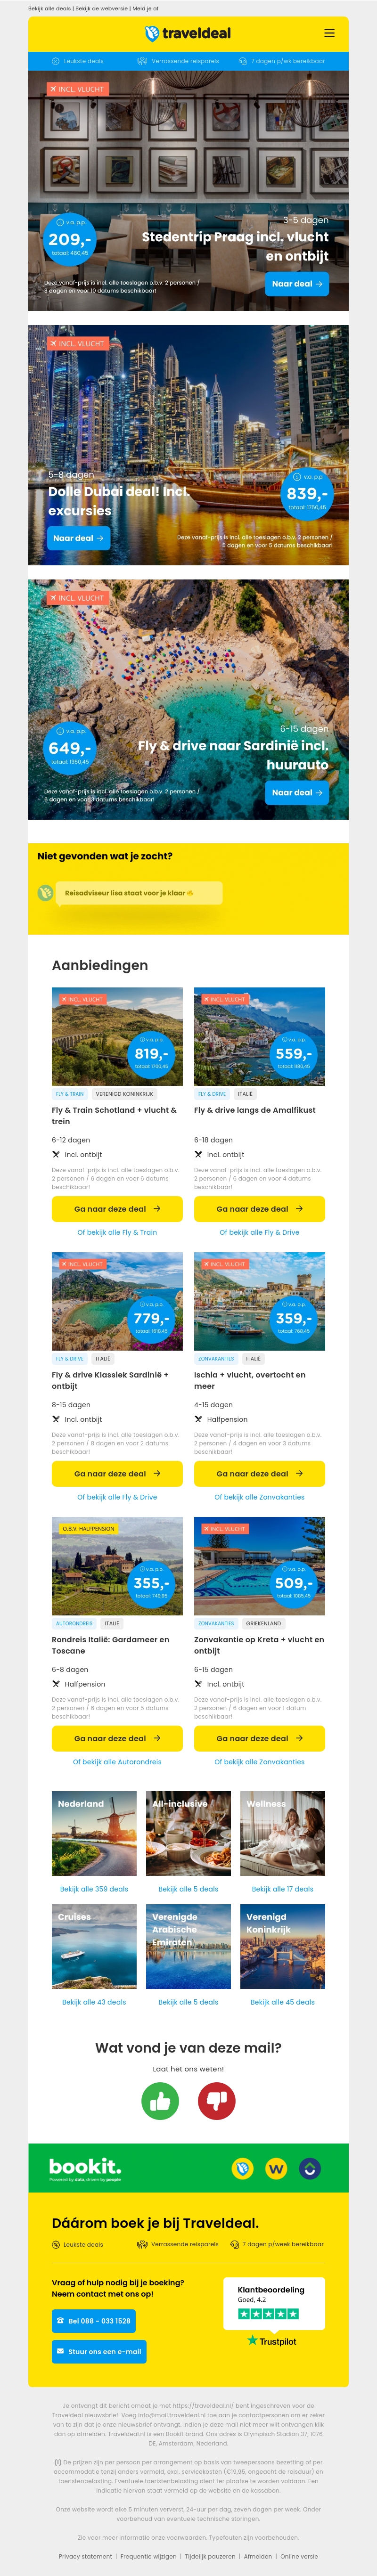Open the hamburger menu icon
This screenshot has height=2576, width=377.
point(329,33)
